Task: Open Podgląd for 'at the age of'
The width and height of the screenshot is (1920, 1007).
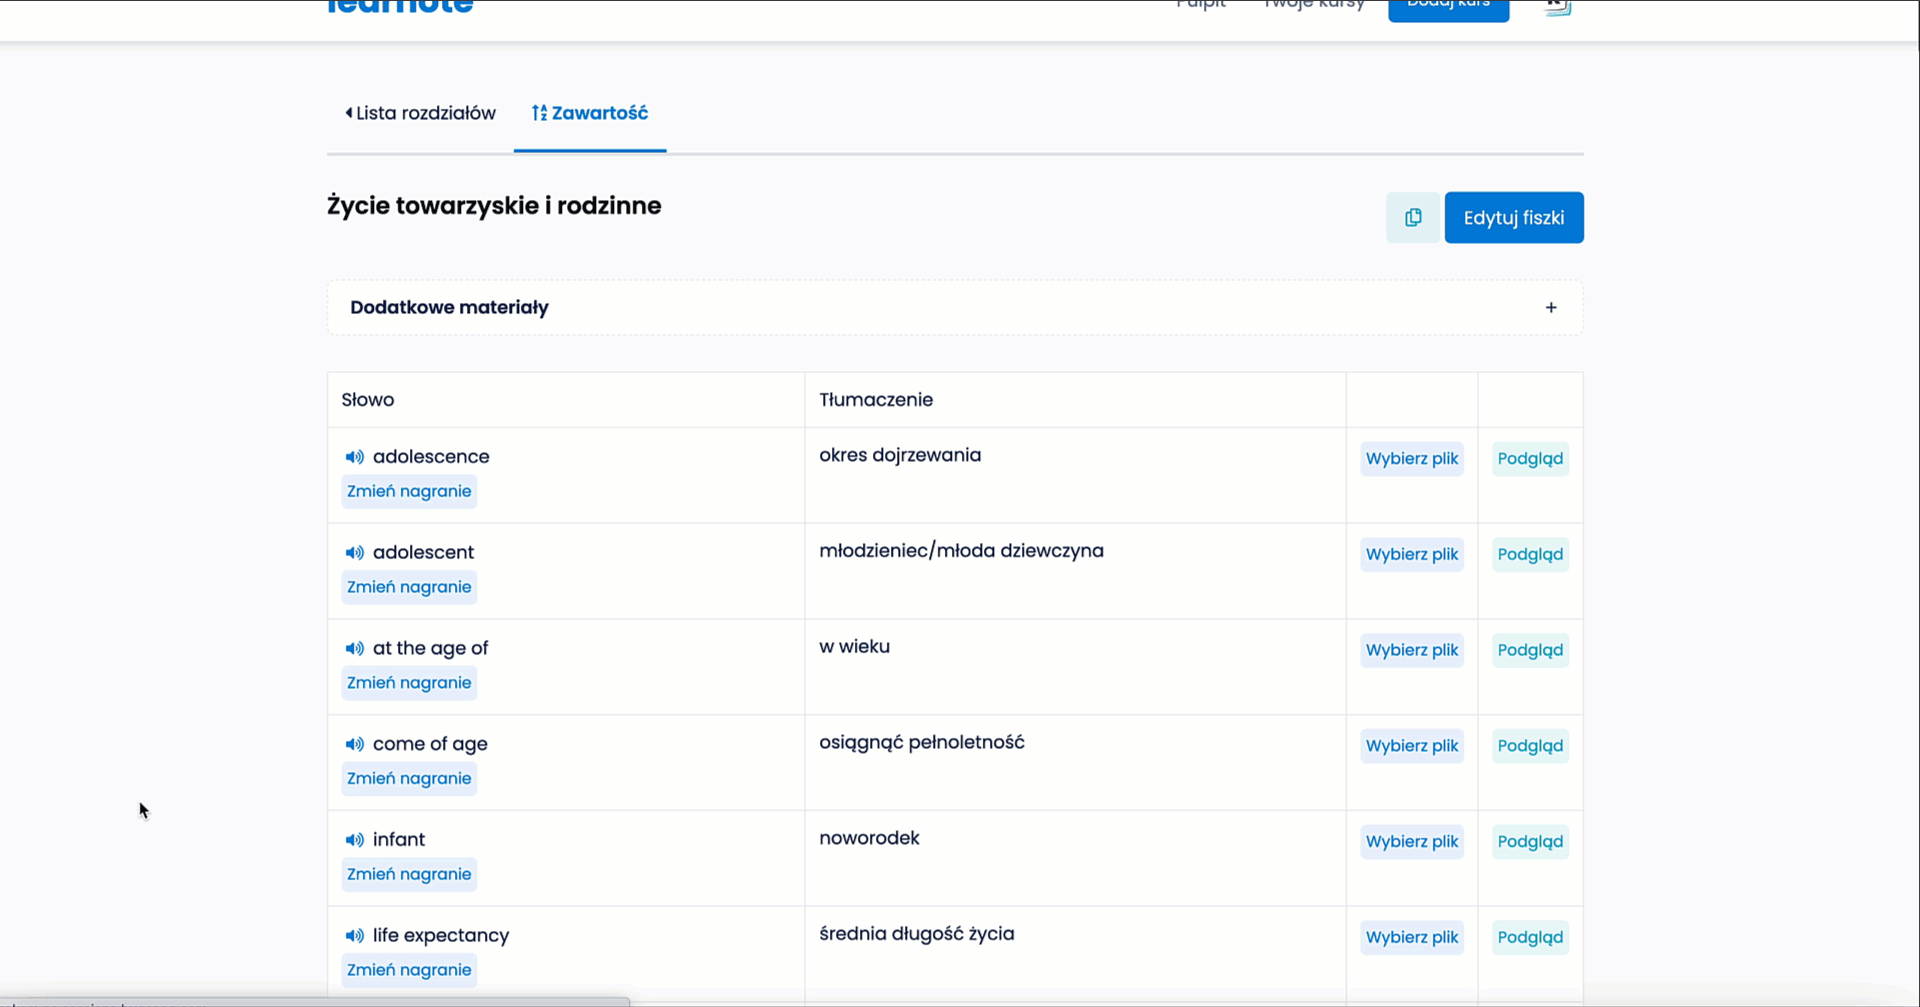Action: pyautogui.click(x=1529, y=650)
